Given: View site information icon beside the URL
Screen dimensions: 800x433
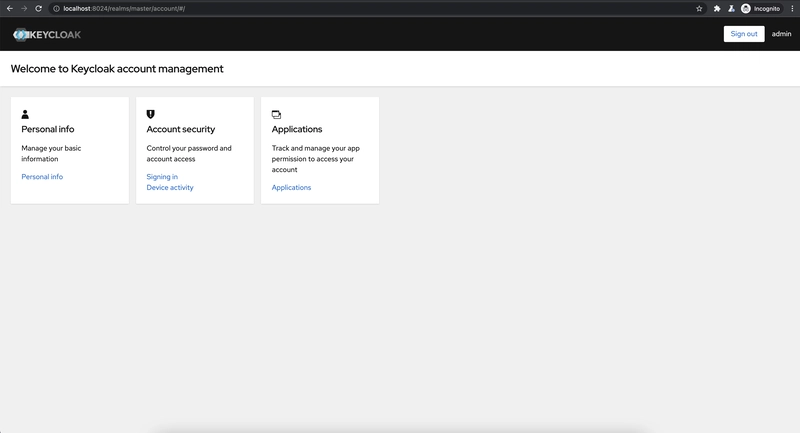Looking at the screenshot, I should (57, 8).
